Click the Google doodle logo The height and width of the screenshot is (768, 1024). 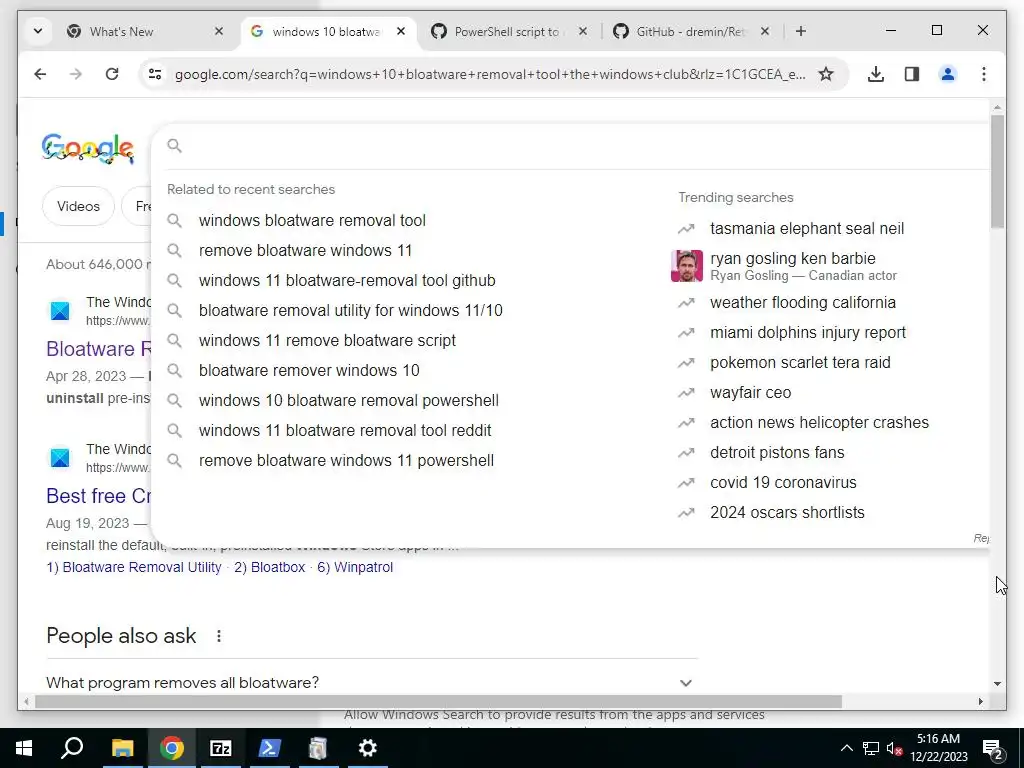88,148
